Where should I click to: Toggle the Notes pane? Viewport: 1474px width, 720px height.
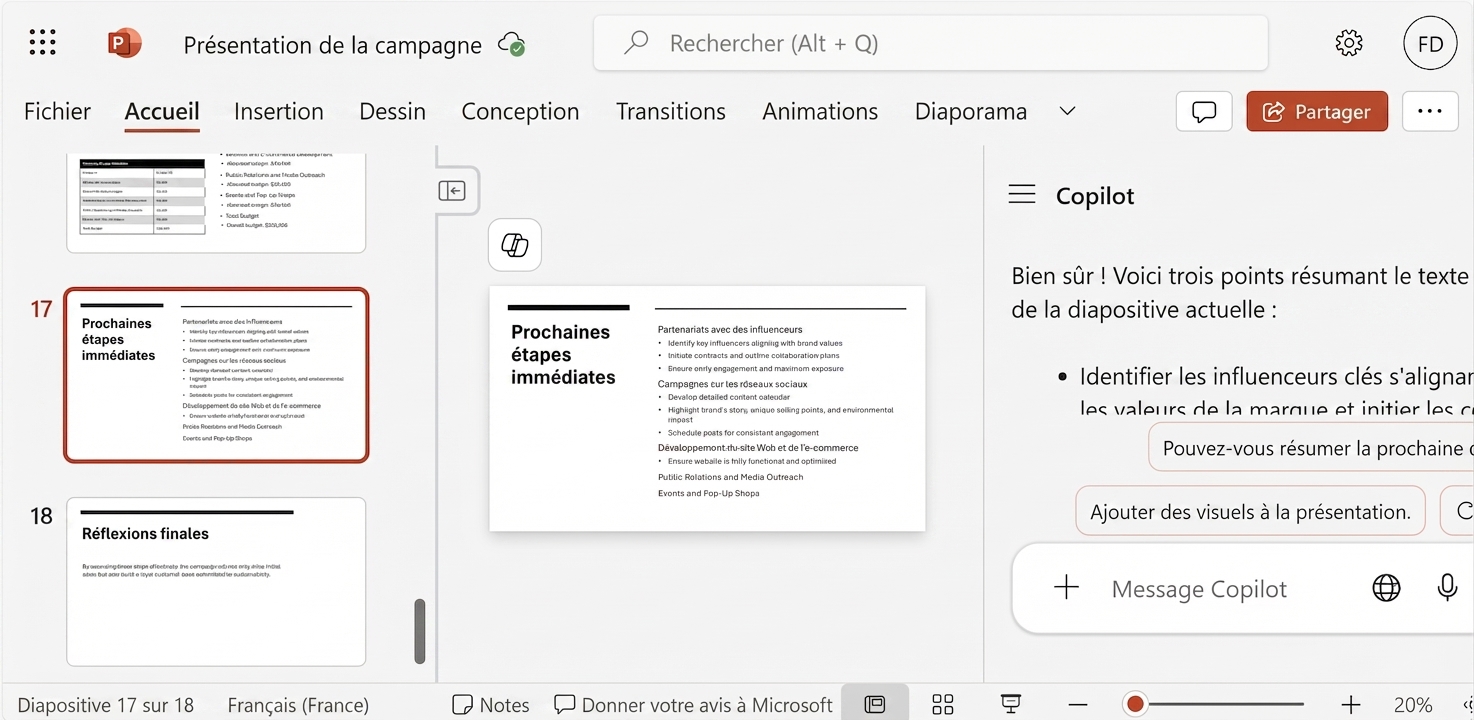click(491, 705)
